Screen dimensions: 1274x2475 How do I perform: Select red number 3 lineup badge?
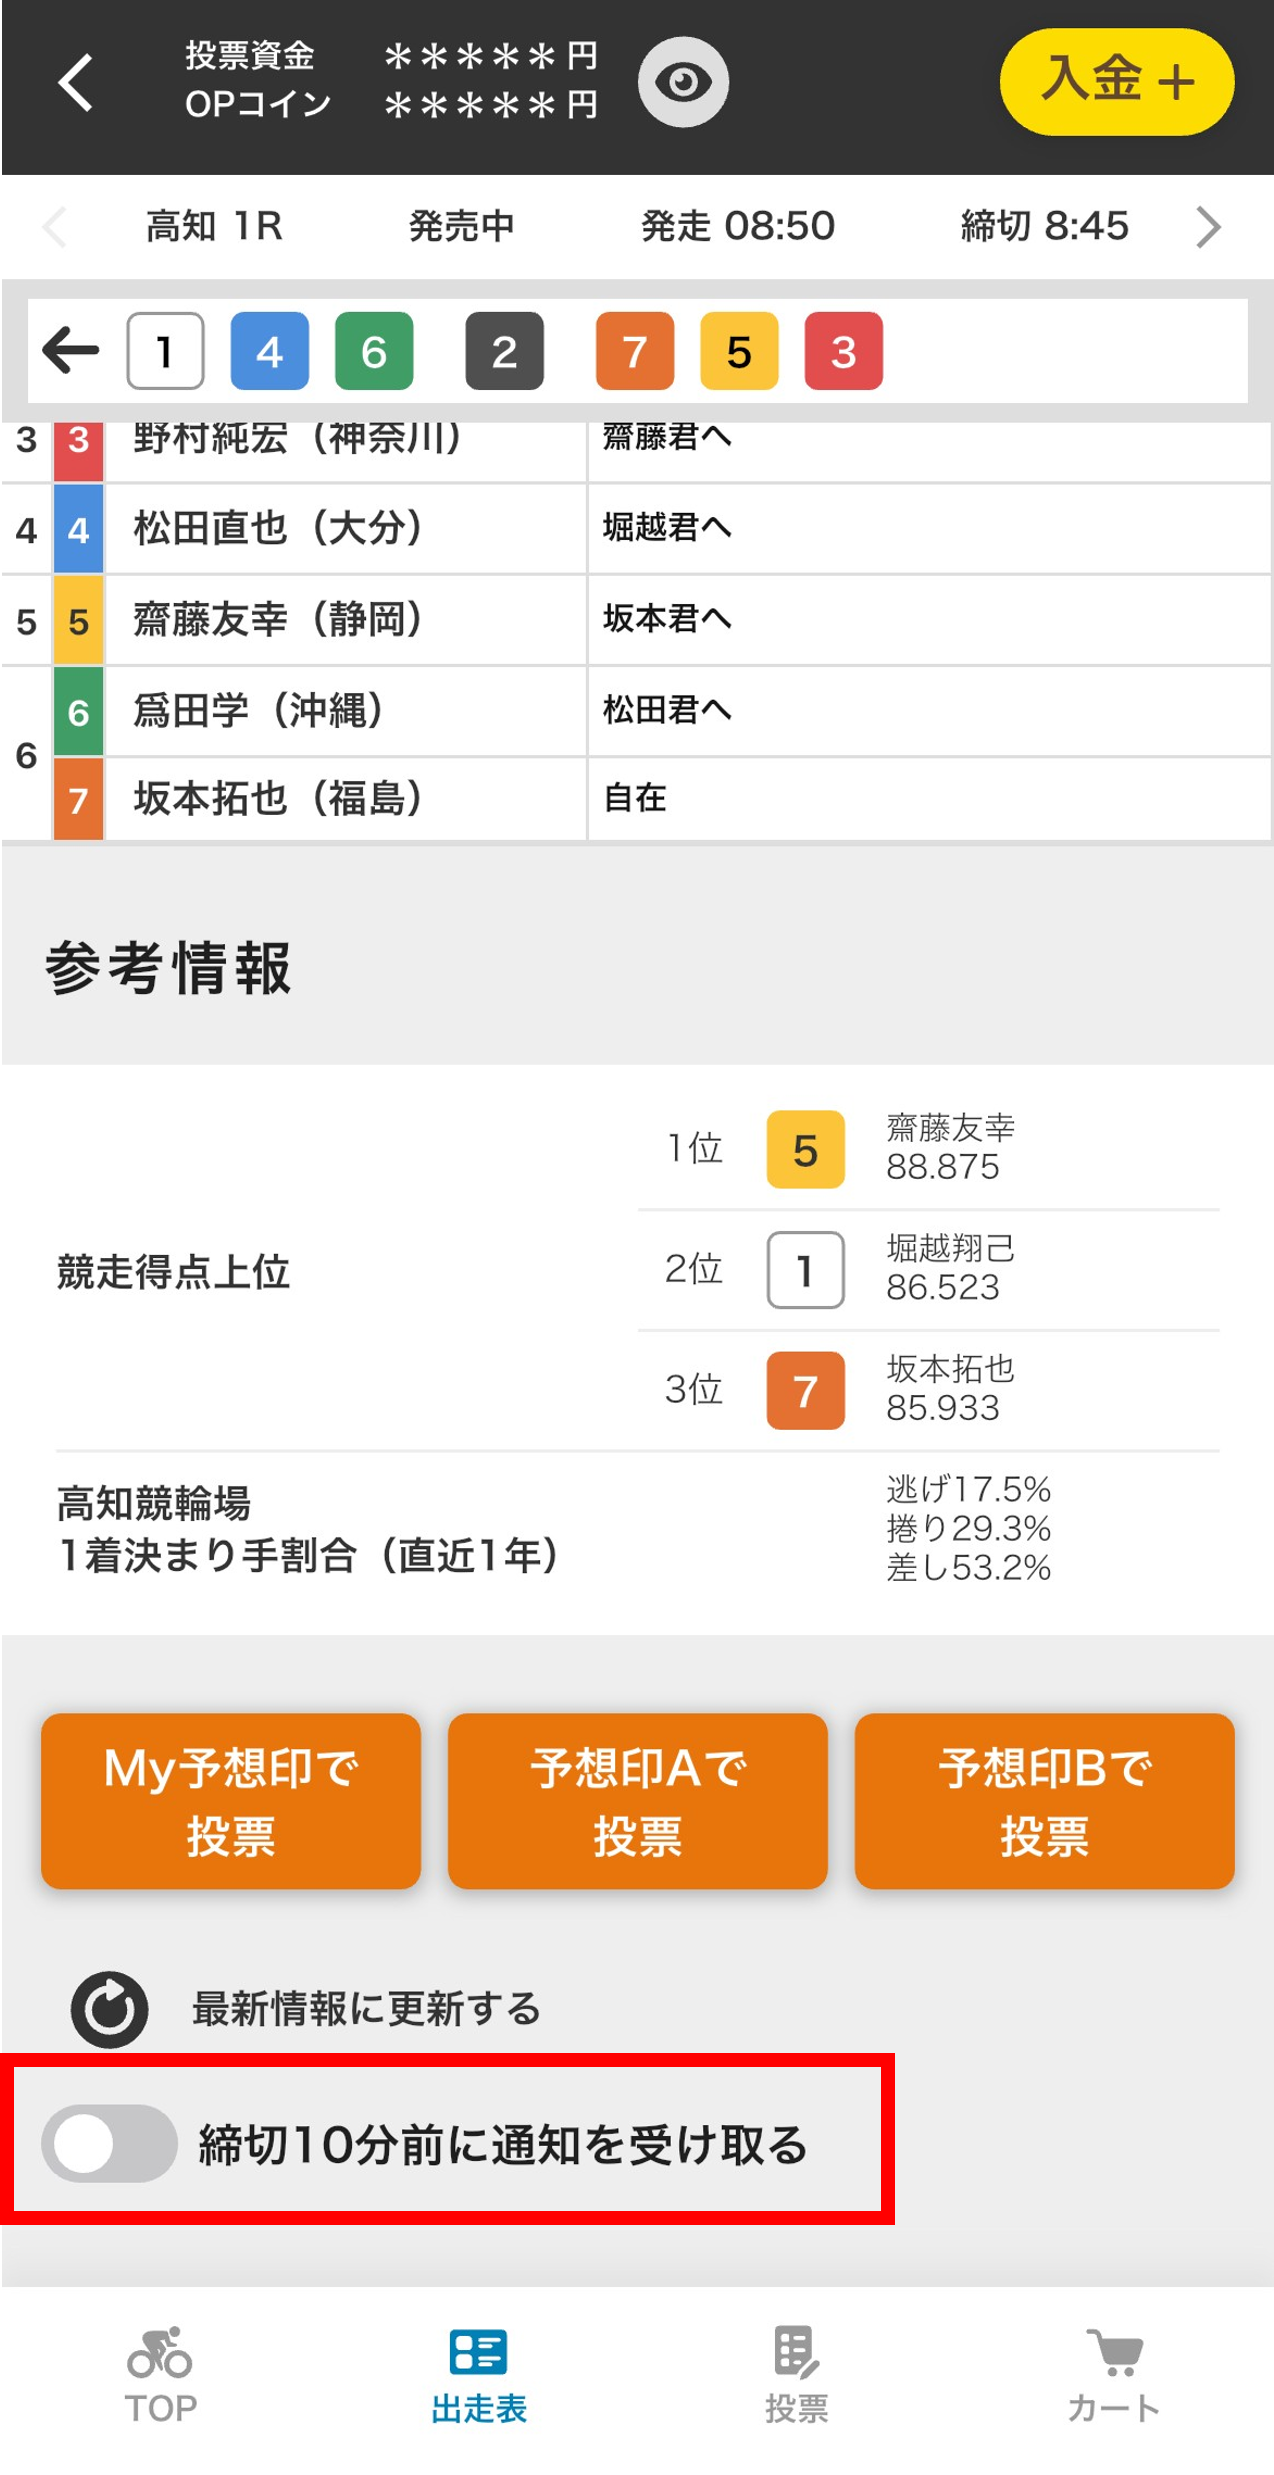pos(843,351)
